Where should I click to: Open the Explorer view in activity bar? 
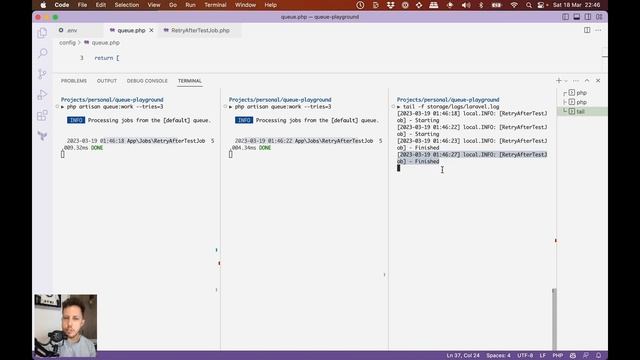coord(42,33)
